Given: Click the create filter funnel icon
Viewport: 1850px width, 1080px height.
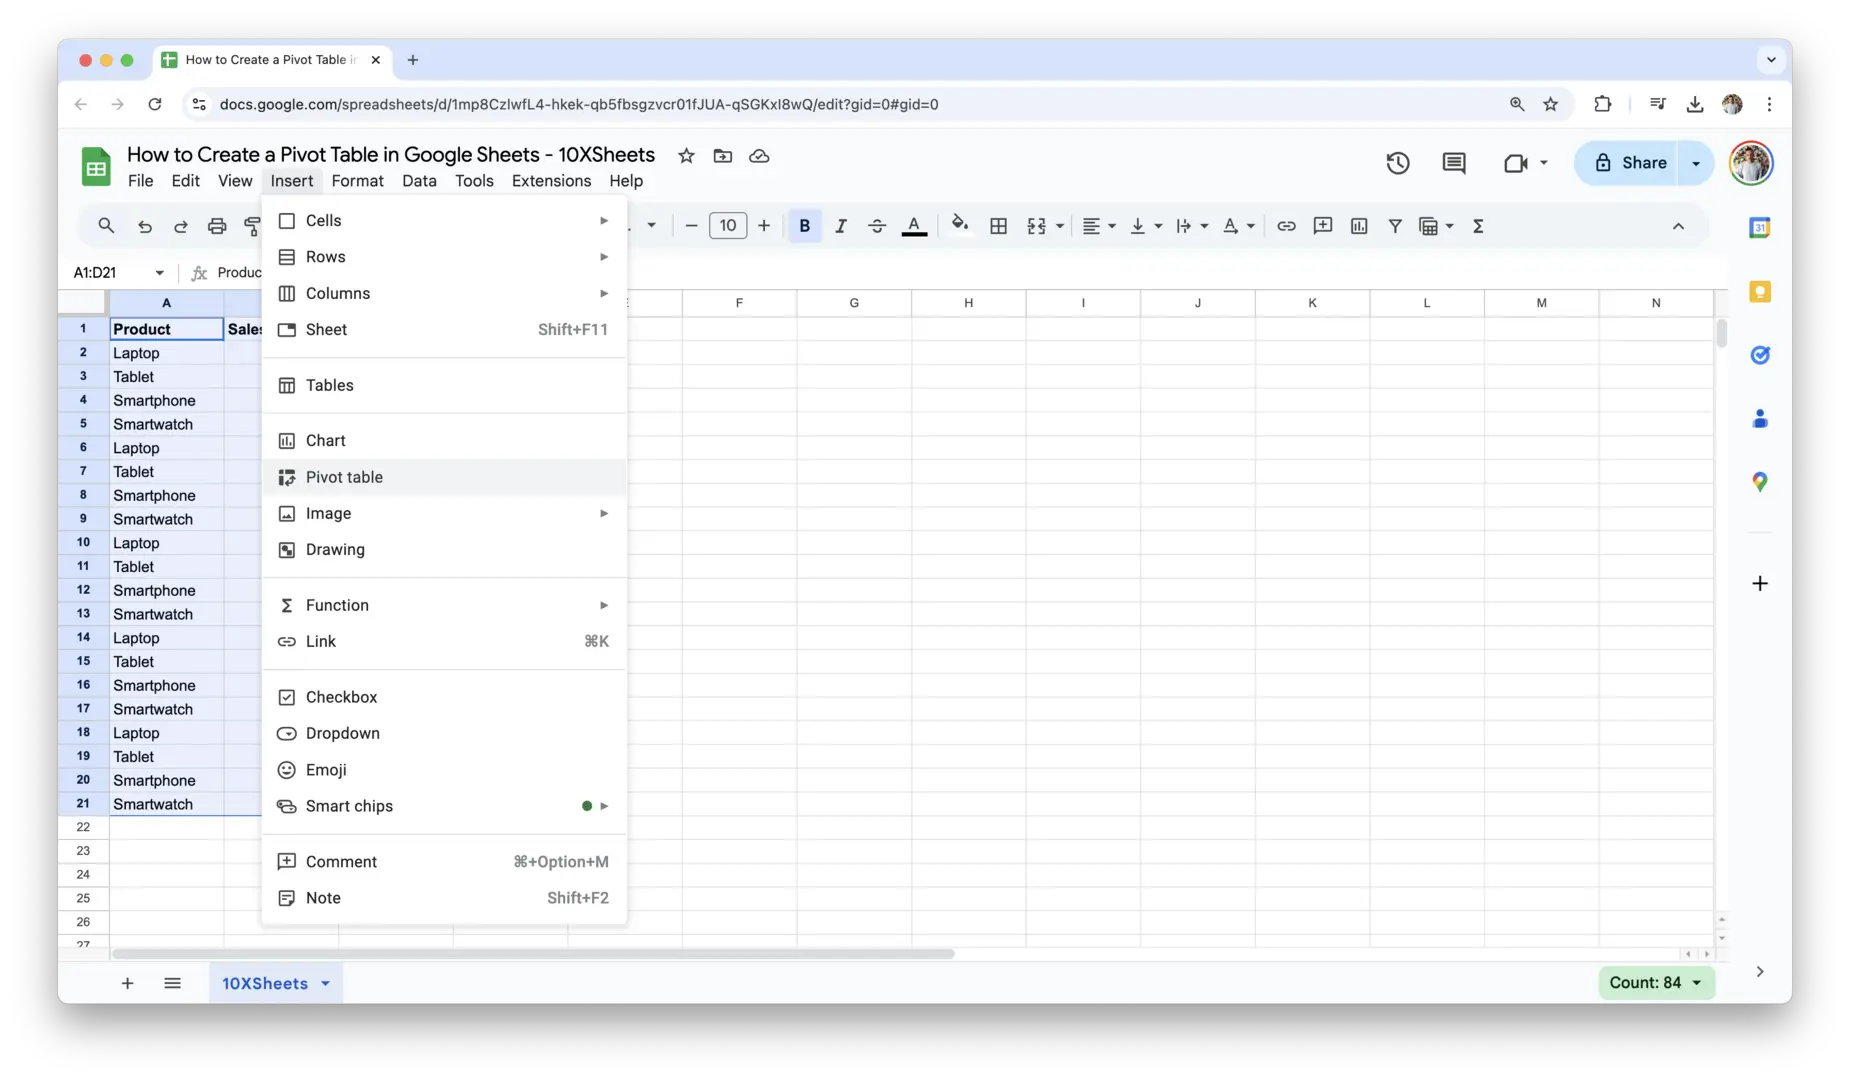Looking at the screenshot, I should click(1394, 226).
